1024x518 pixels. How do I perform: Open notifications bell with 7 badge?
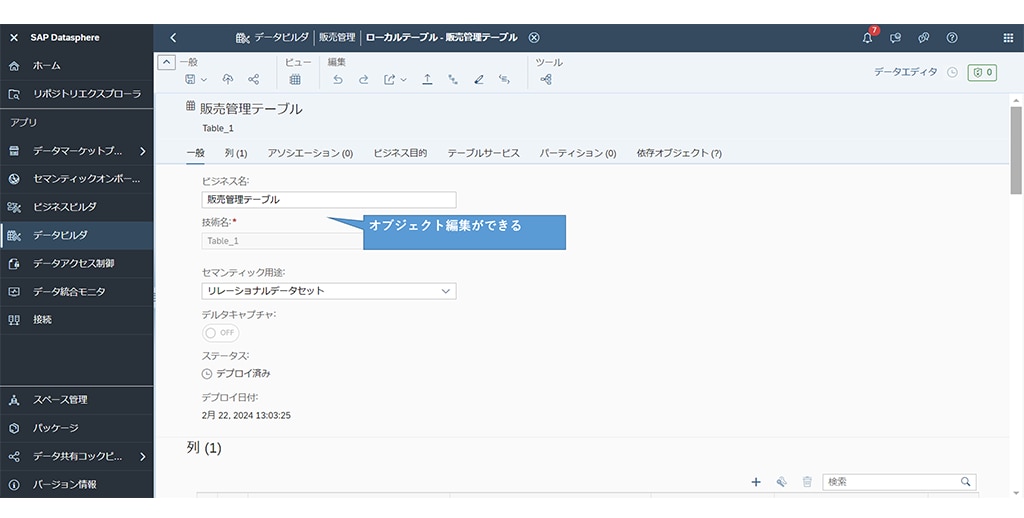pos(867,38)
